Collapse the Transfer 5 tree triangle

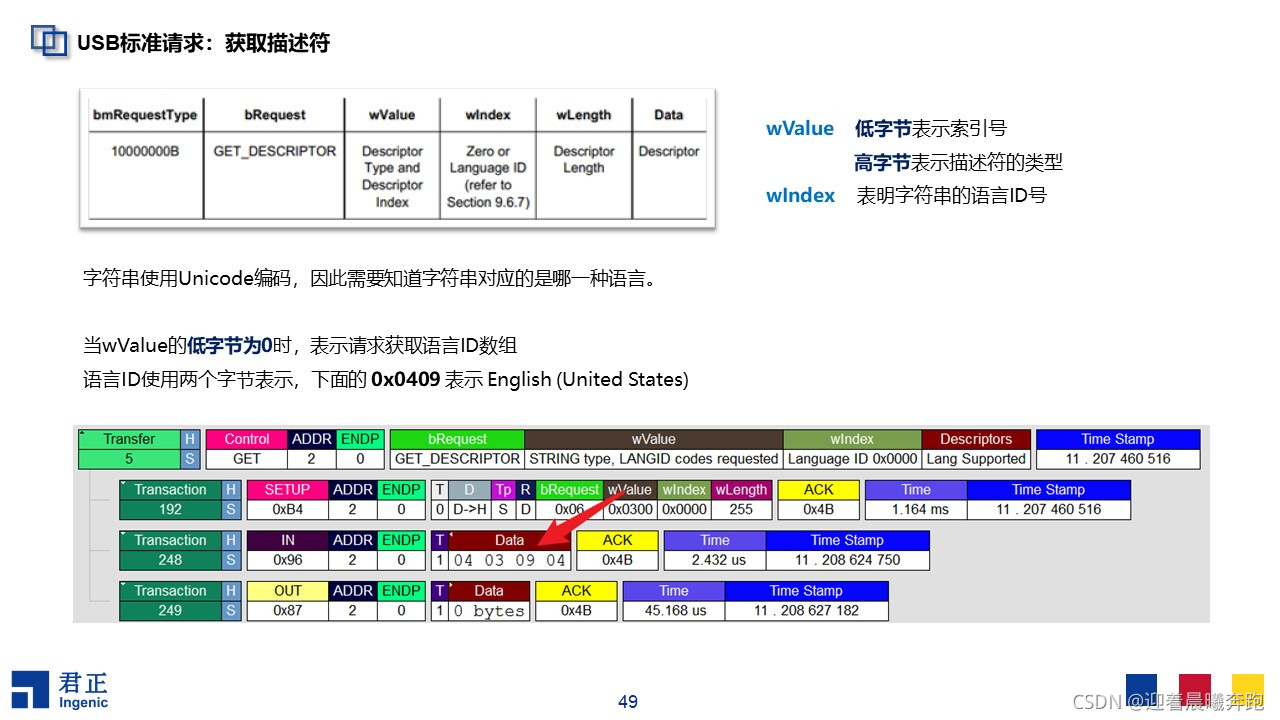[x=84, y=434]
